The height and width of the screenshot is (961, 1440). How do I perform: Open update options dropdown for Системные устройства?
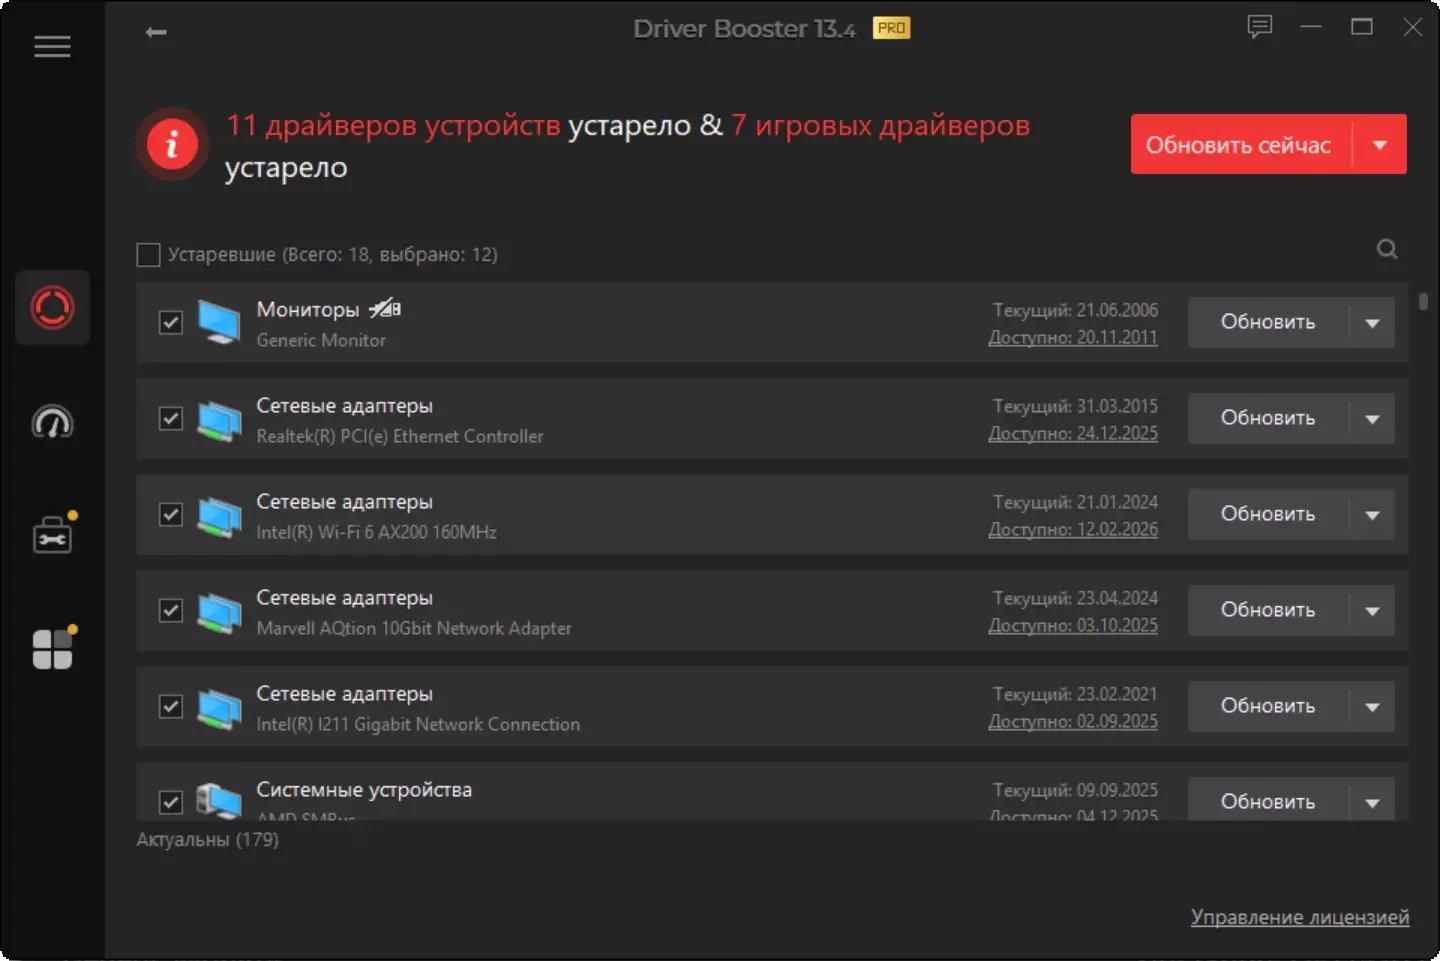pyautogui.click(x=1372, y=802)
